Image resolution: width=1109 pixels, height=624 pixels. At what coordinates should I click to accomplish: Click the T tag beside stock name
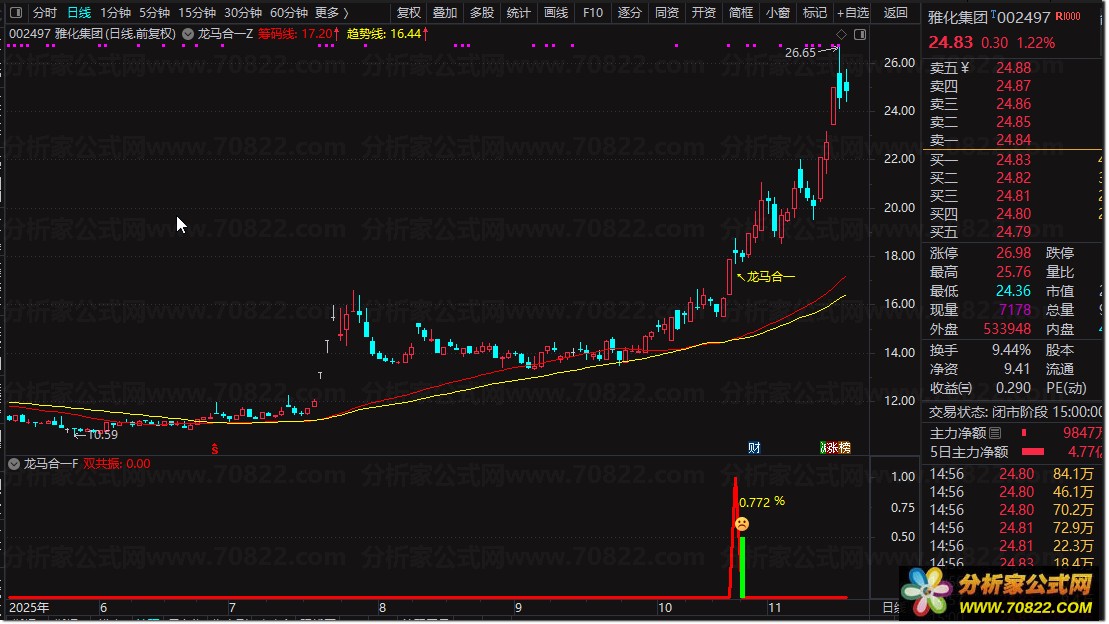(x=994, y=14)
